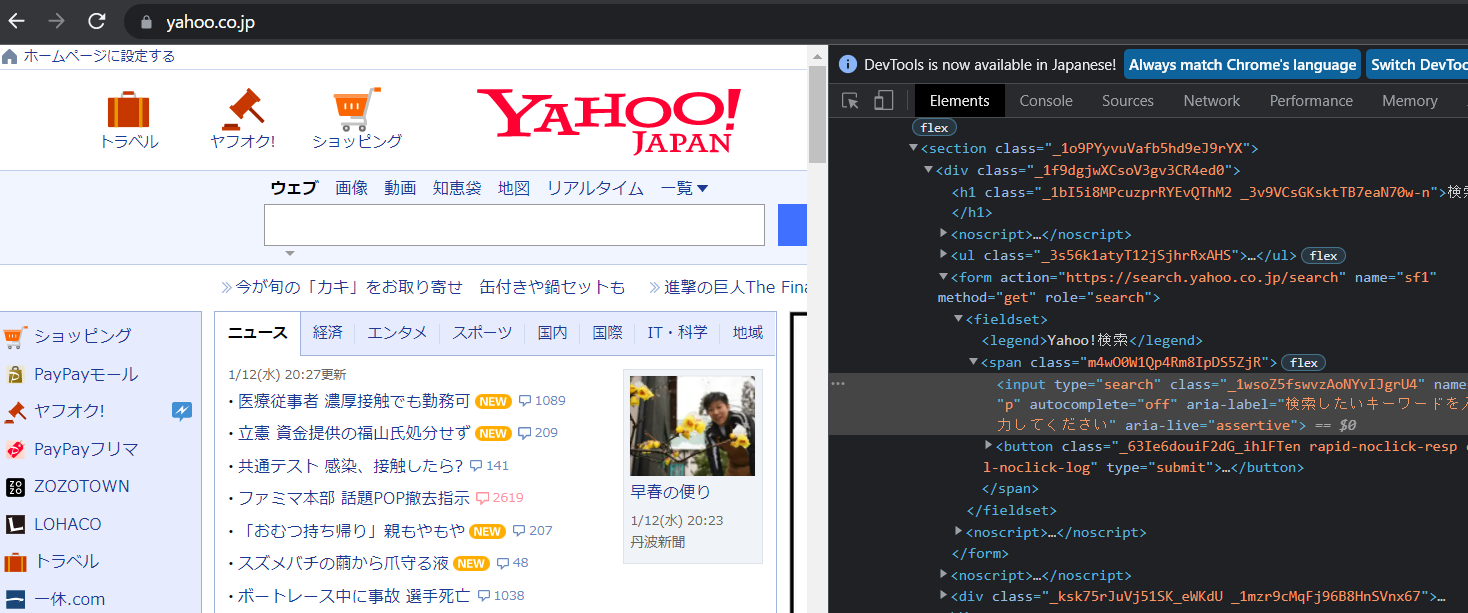The width and height of the screenshot is (1468, 613).
Task: Select the 経済 news tab
Action: [328, 333]
